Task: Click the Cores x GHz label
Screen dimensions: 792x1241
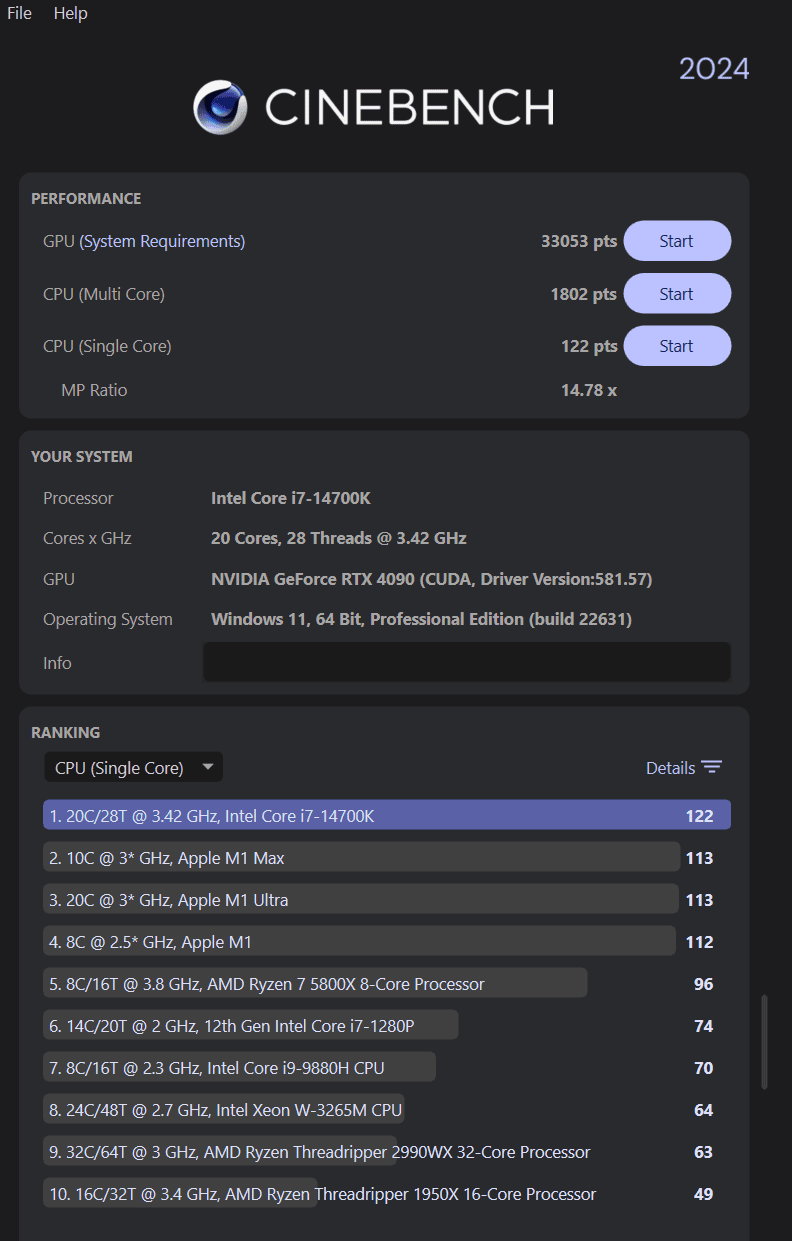Action: pyautogui.click(x=87, y=538)
